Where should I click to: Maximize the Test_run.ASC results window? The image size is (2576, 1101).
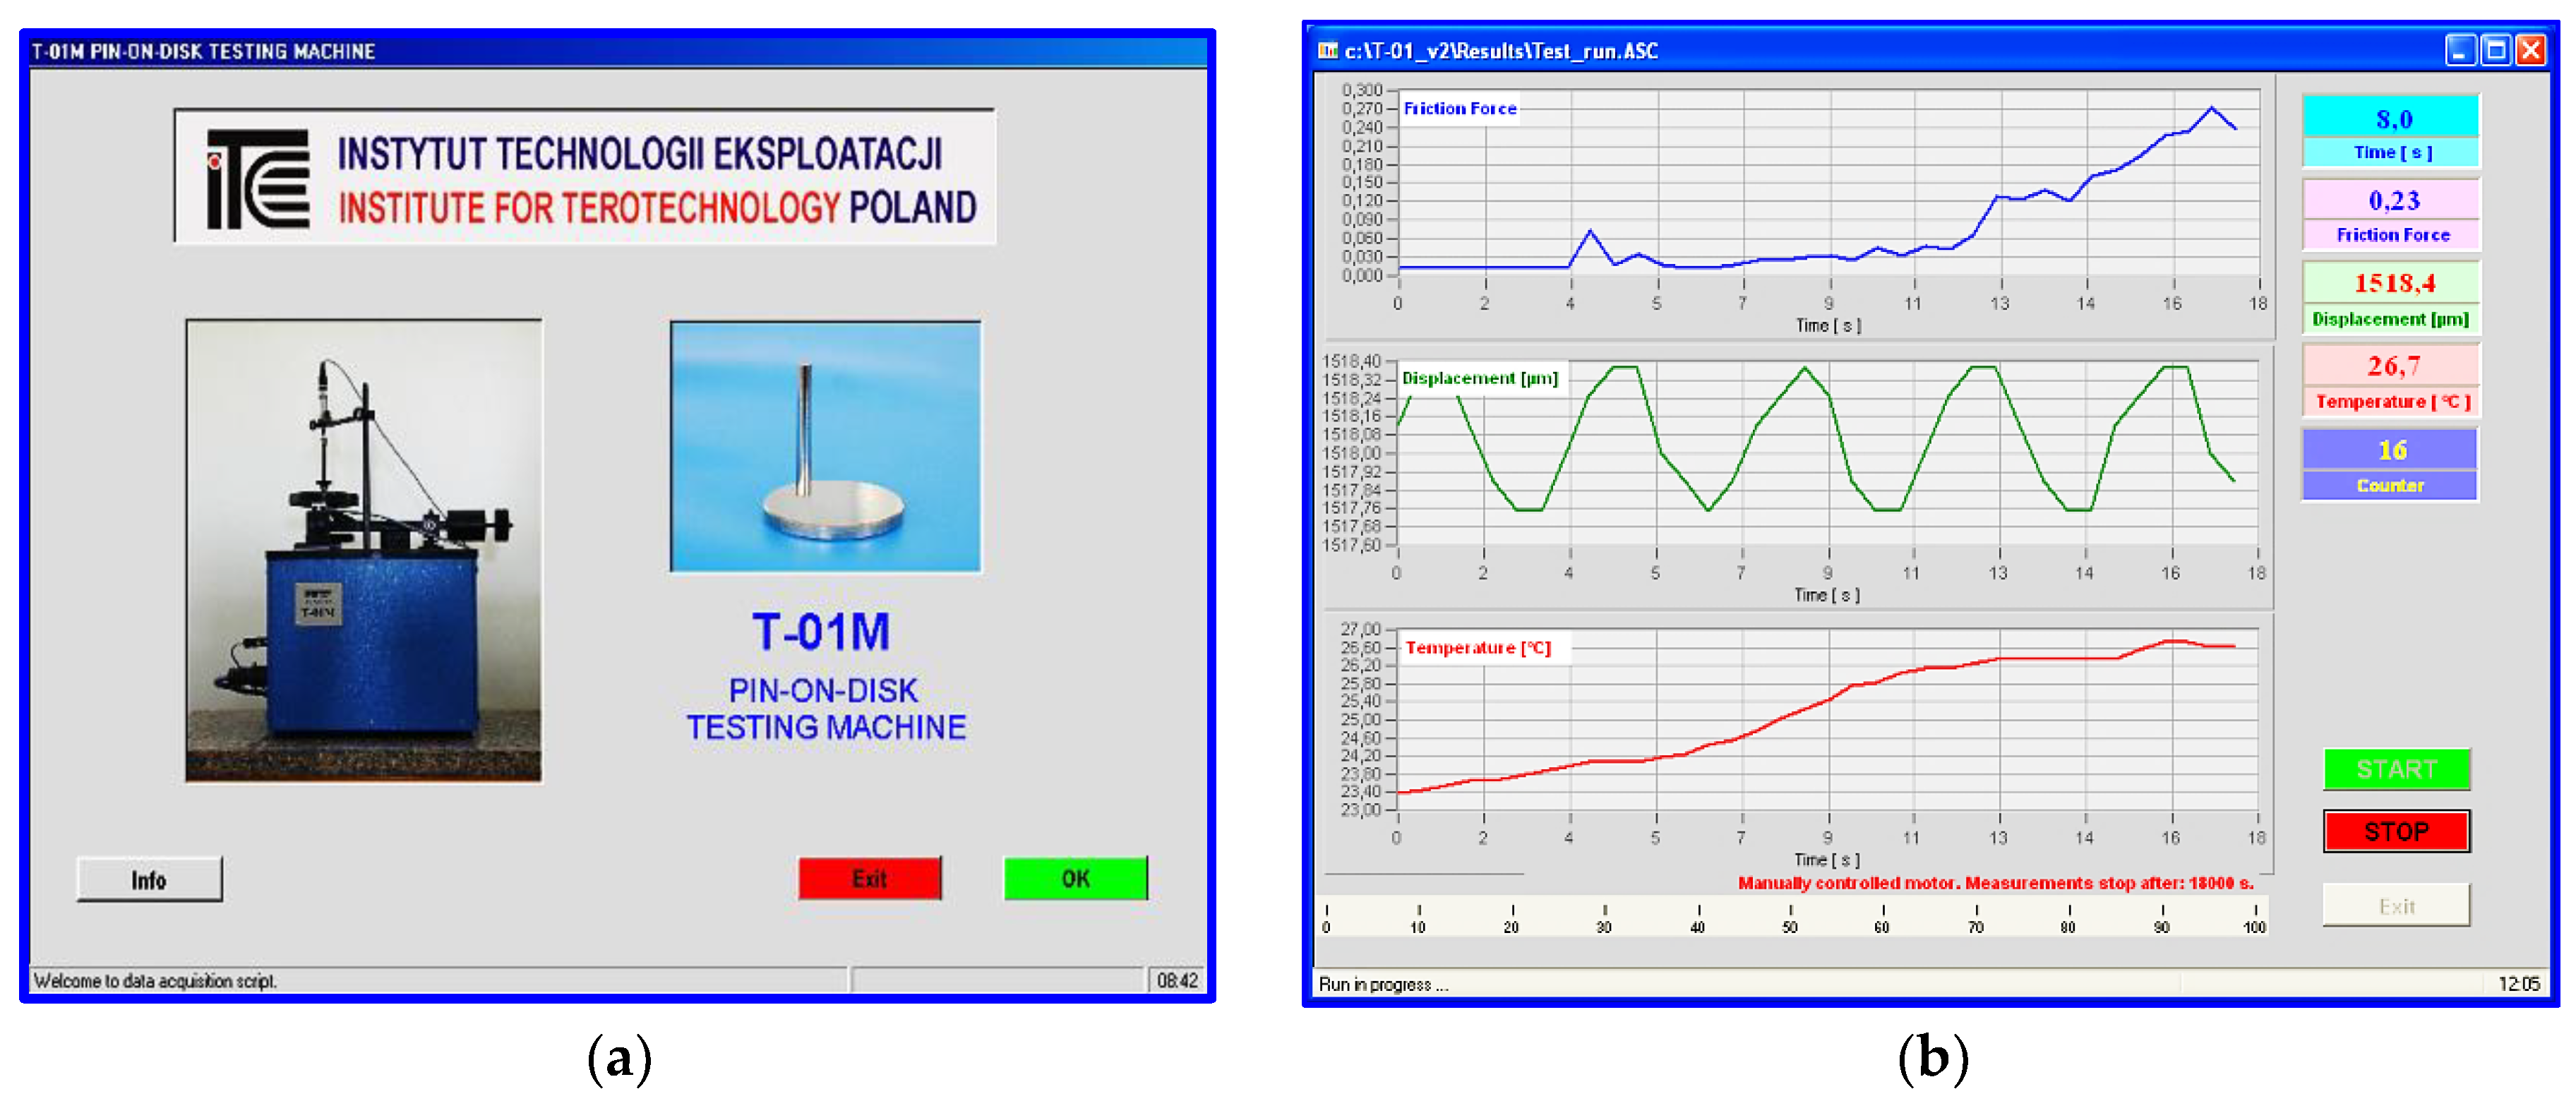pyautogui.click(x=2495, y=50)
